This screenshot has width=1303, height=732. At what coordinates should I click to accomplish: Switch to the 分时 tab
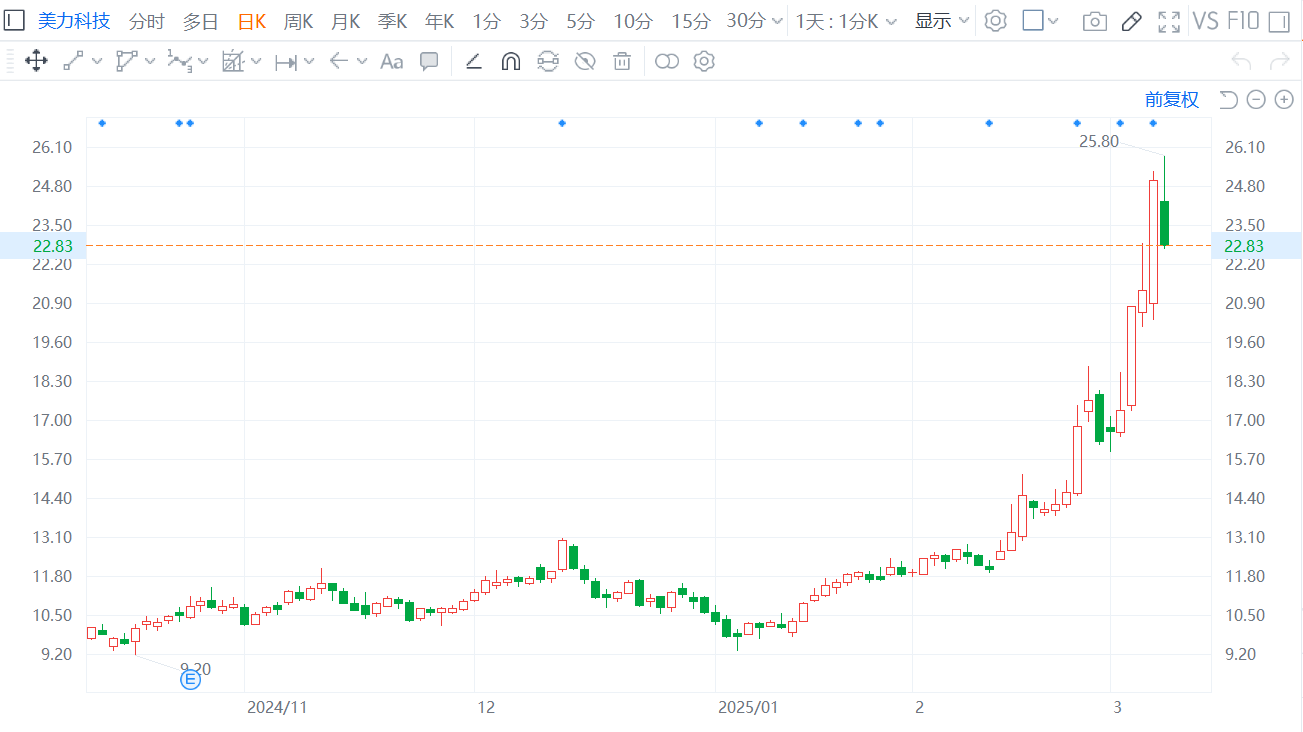(147, 21)
